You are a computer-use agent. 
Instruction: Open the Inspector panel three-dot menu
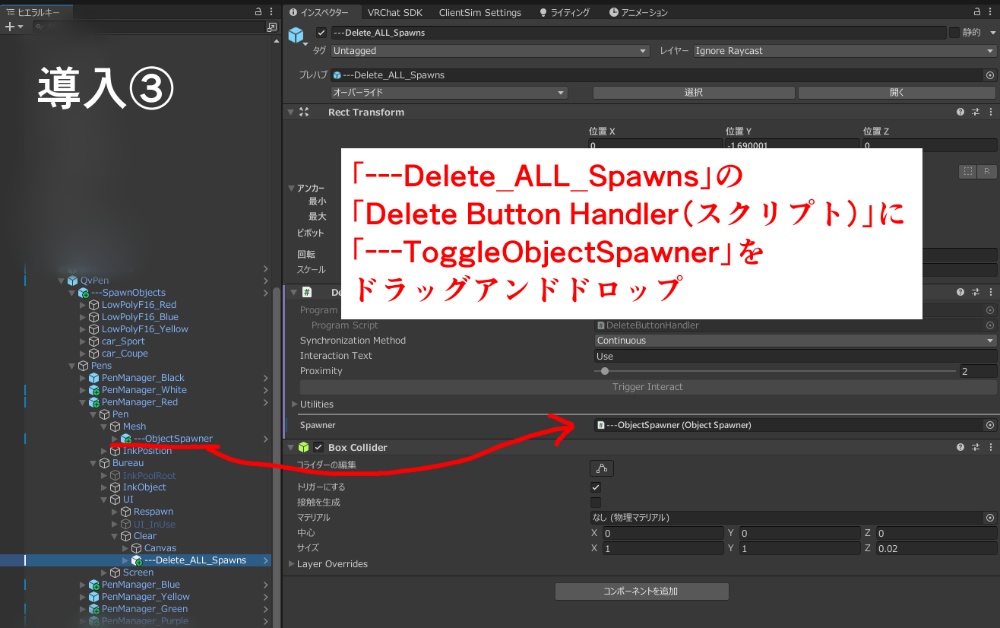pyautogui.click(x=990, y=11)
